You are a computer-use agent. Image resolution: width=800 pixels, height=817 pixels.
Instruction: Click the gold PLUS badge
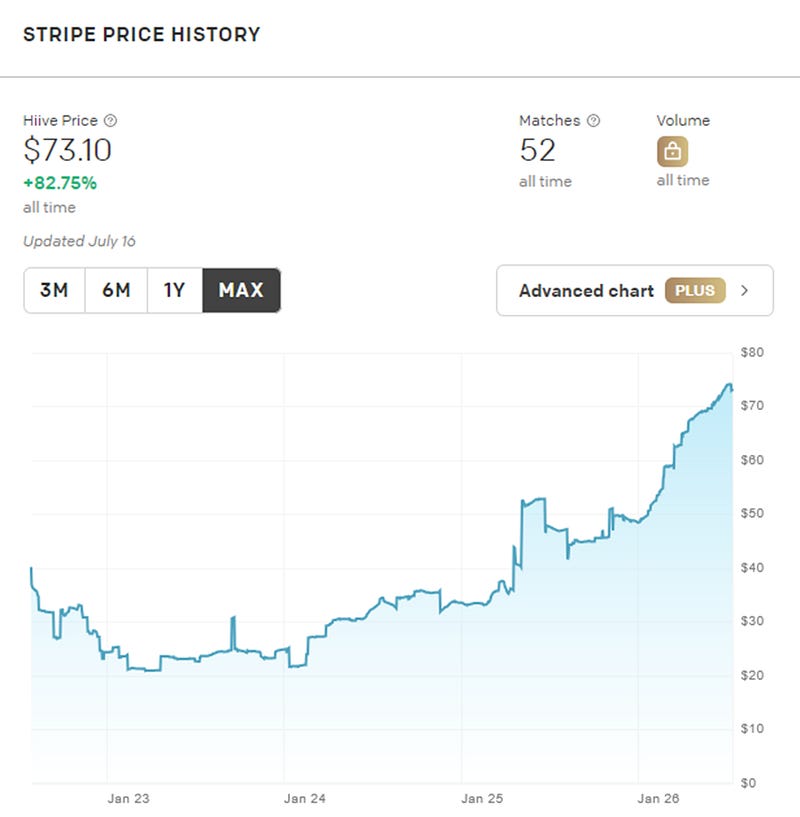(x=695, y=290)
